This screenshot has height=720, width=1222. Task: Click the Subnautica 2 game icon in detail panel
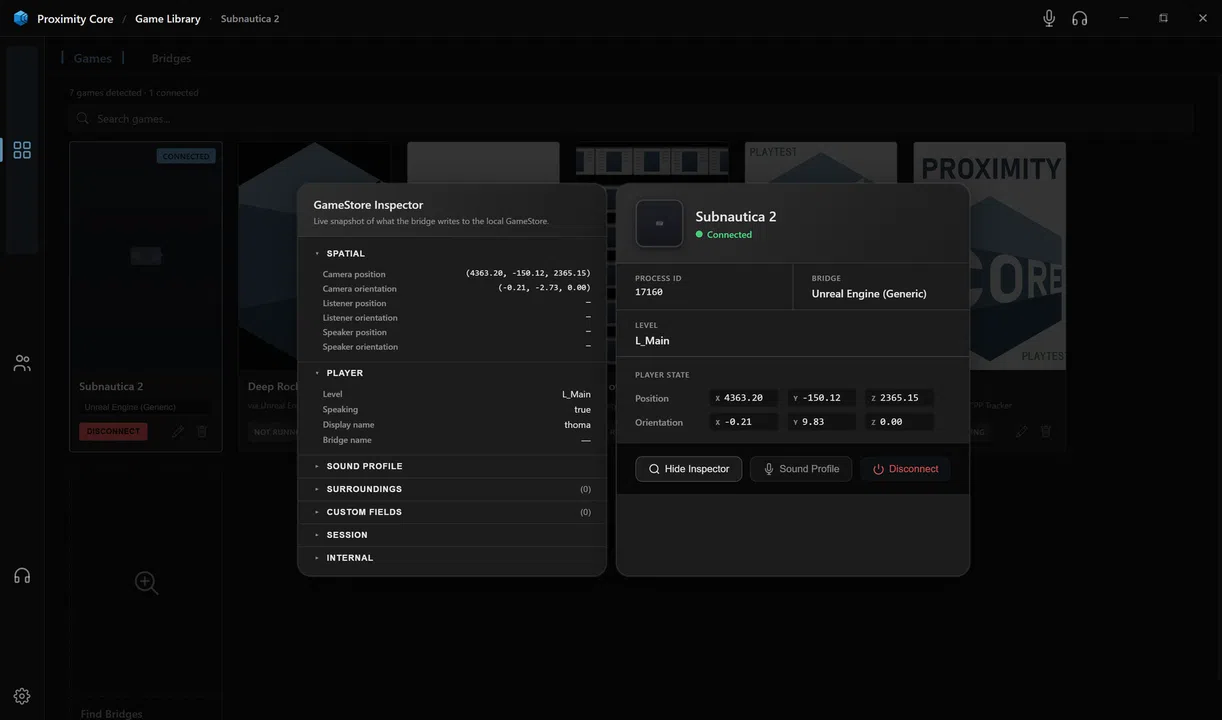click(x=659, y=223)
